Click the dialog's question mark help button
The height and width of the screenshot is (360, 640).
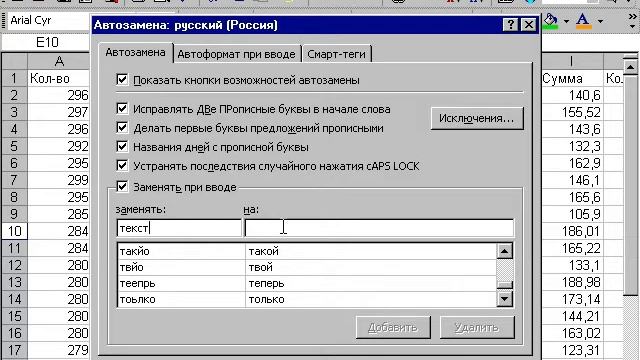pyautogui.click(x=511, y=25)
